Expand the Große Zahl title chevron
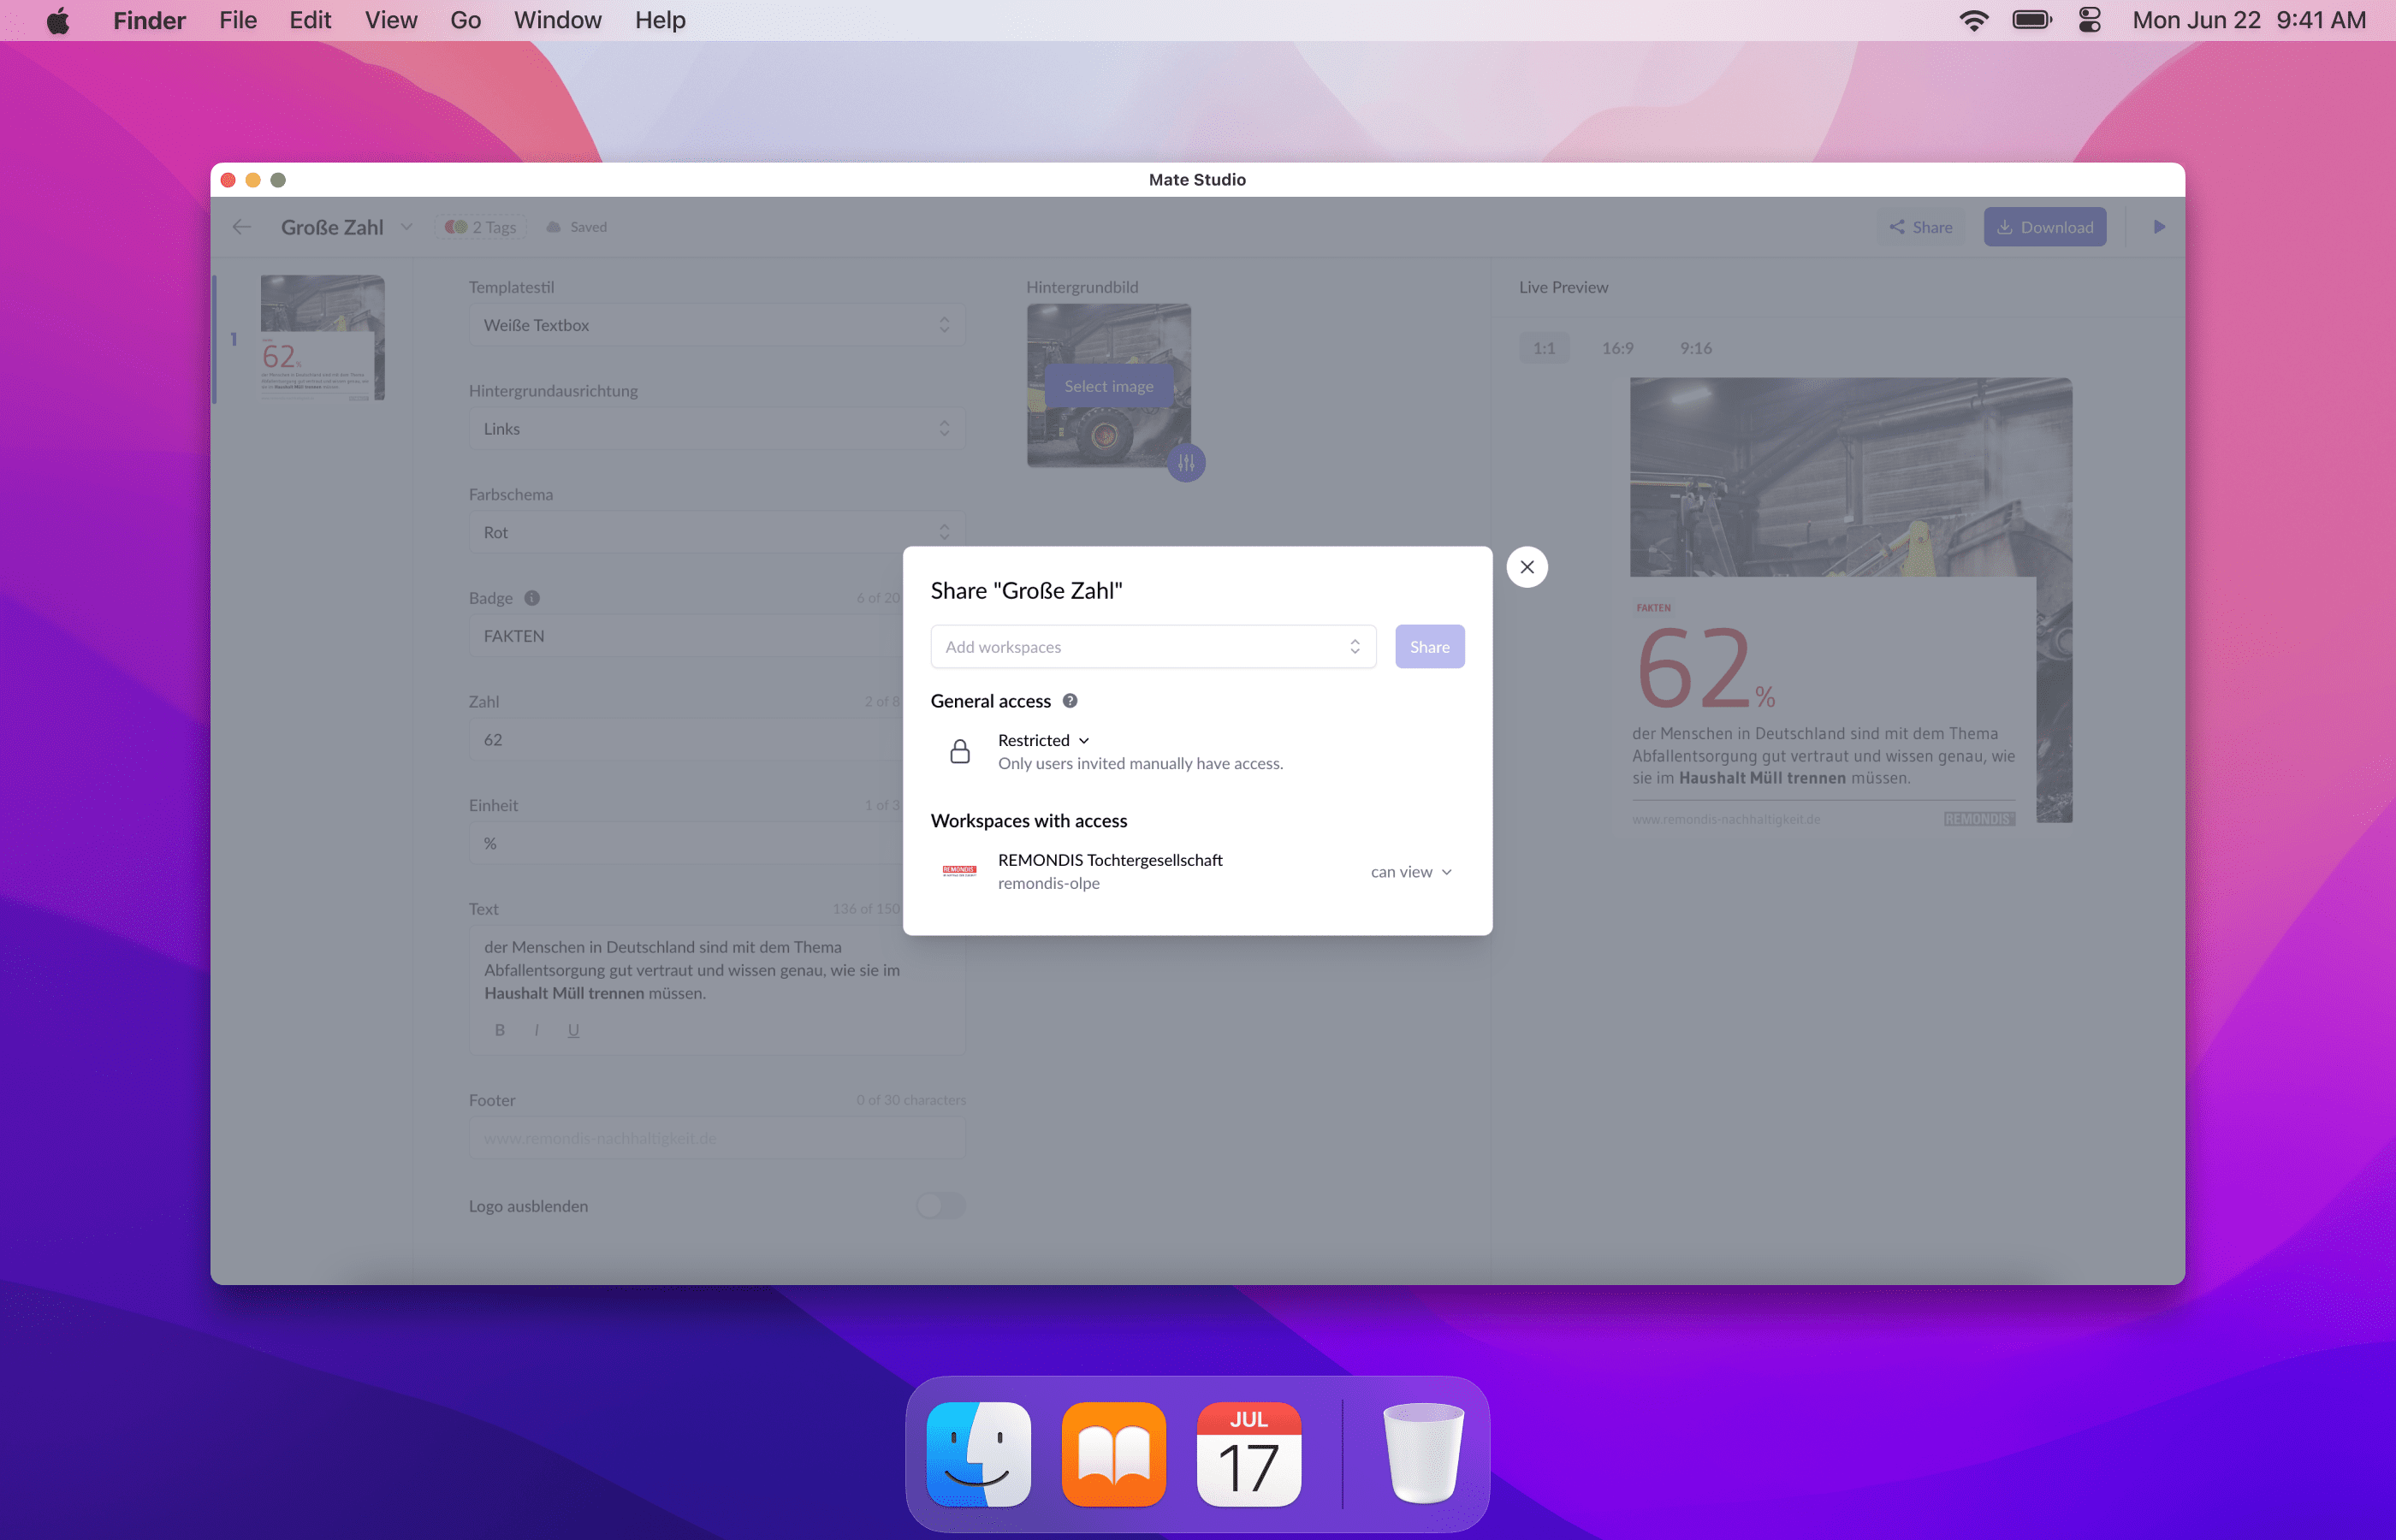2396x1540 pixels. (406, 227)
